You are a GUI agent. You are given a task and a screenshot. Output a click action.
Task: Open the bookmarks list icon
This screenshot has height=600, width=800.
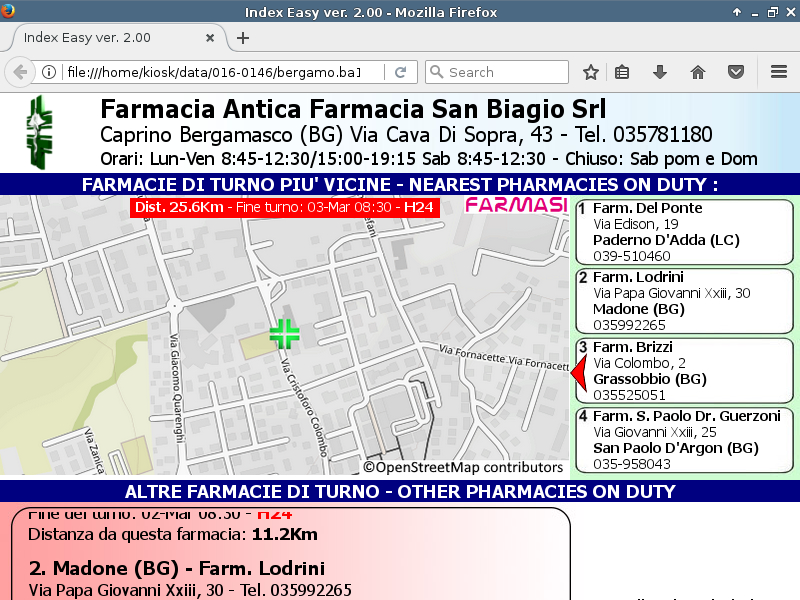point(622,72)
